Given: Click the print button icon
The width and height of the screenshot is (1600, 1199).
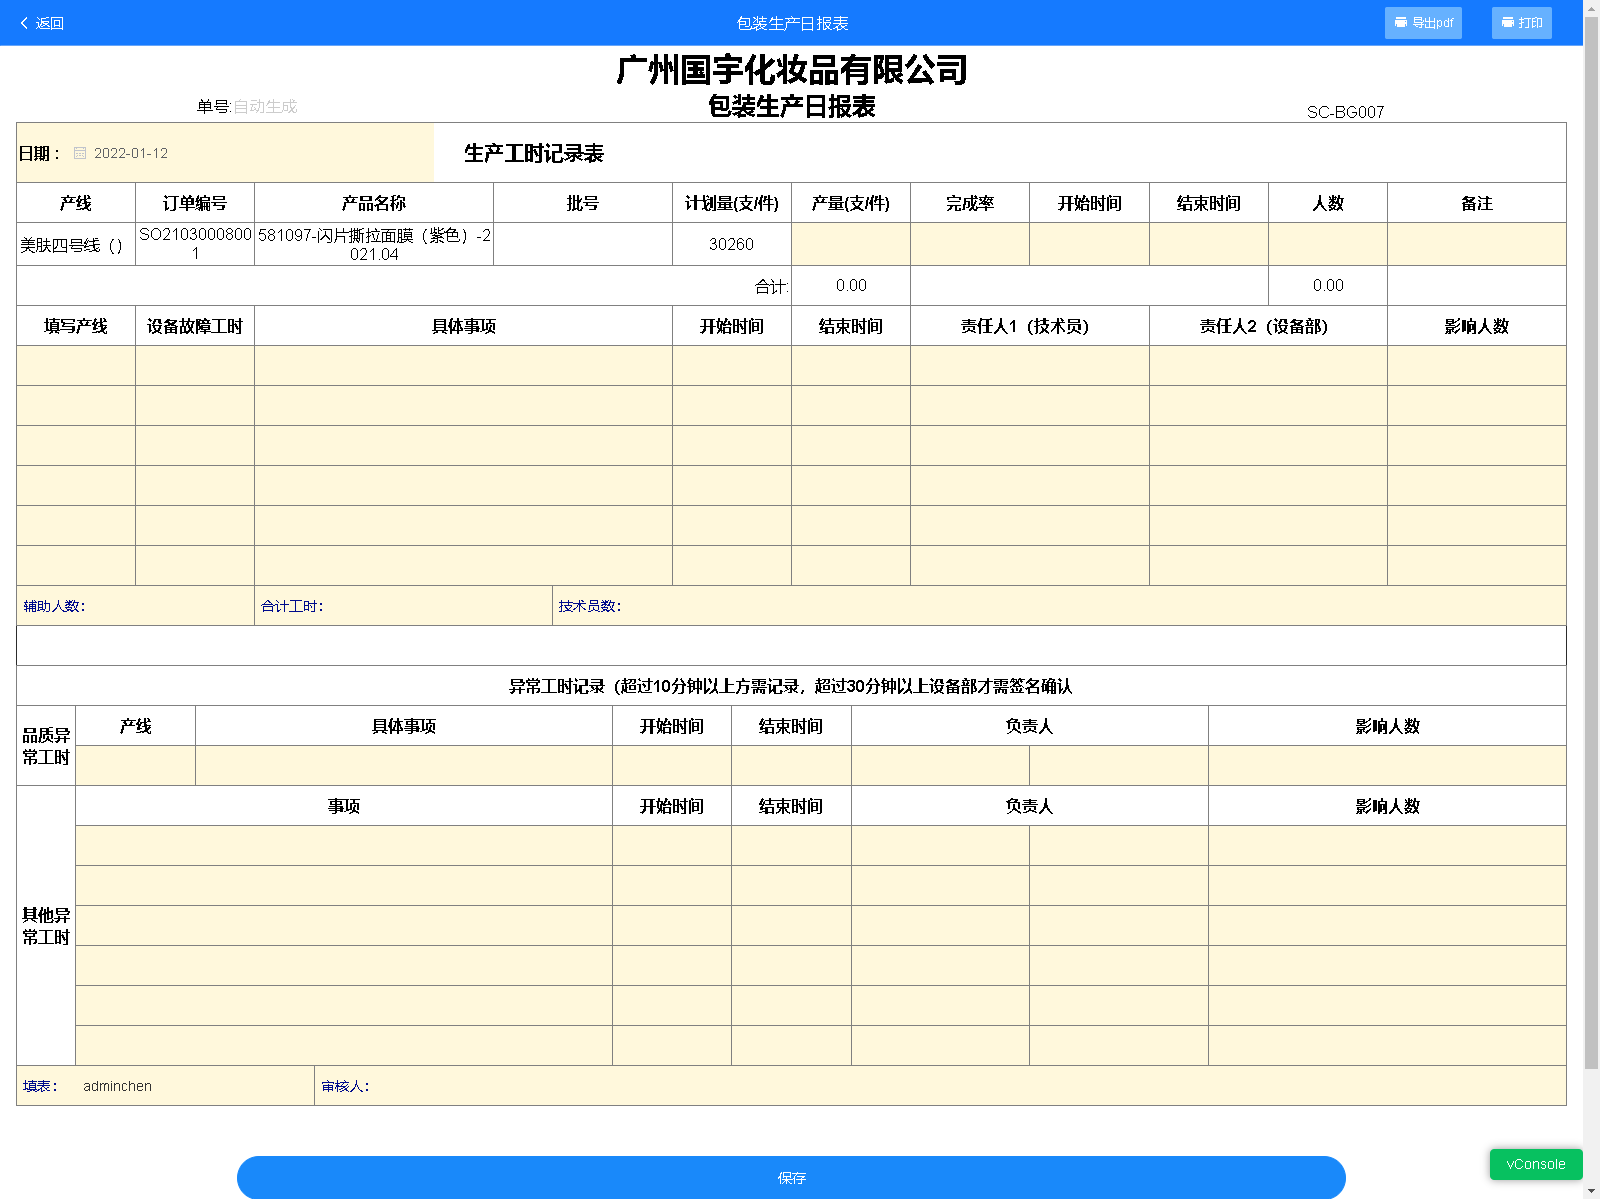Looking at the screenshot, I should 1508,23.
